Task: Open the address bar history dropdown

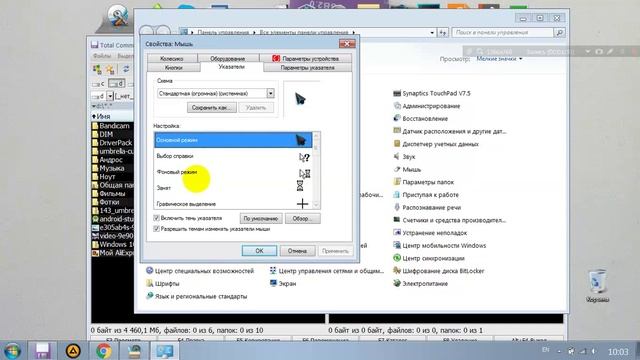Action: pos(432,32)
